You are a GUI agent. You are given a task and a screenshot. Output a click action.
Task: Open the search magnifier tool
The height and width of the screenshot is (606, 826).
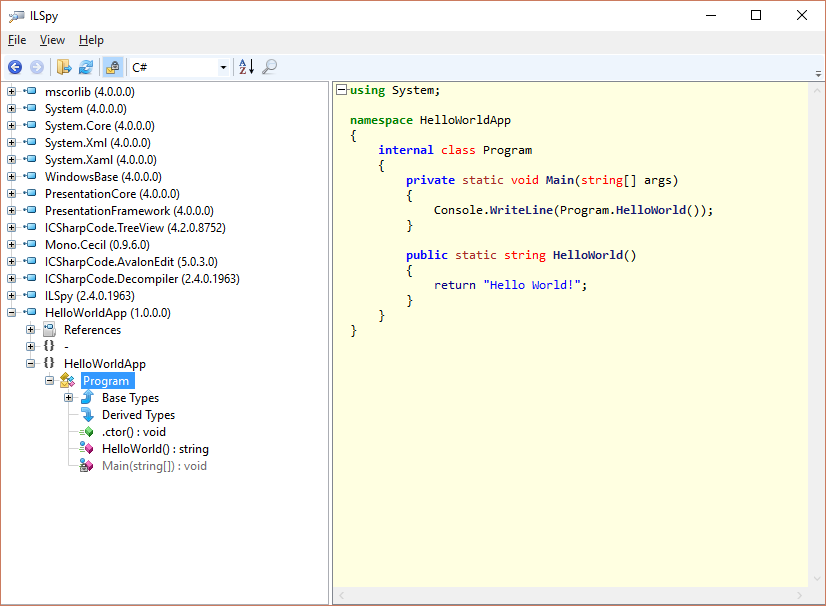click(269, 67)
